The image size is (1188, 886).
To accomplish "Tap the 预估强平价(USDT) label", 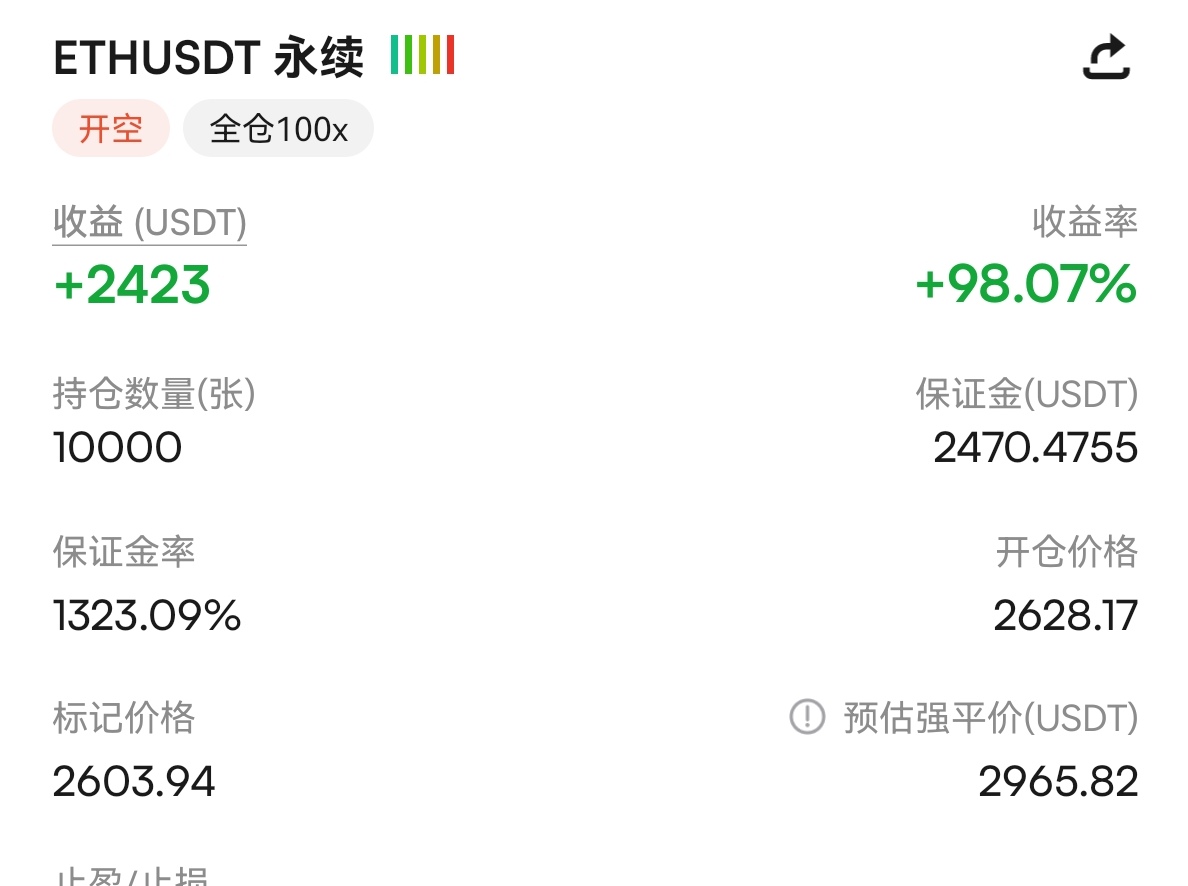I will pos(990,718).
